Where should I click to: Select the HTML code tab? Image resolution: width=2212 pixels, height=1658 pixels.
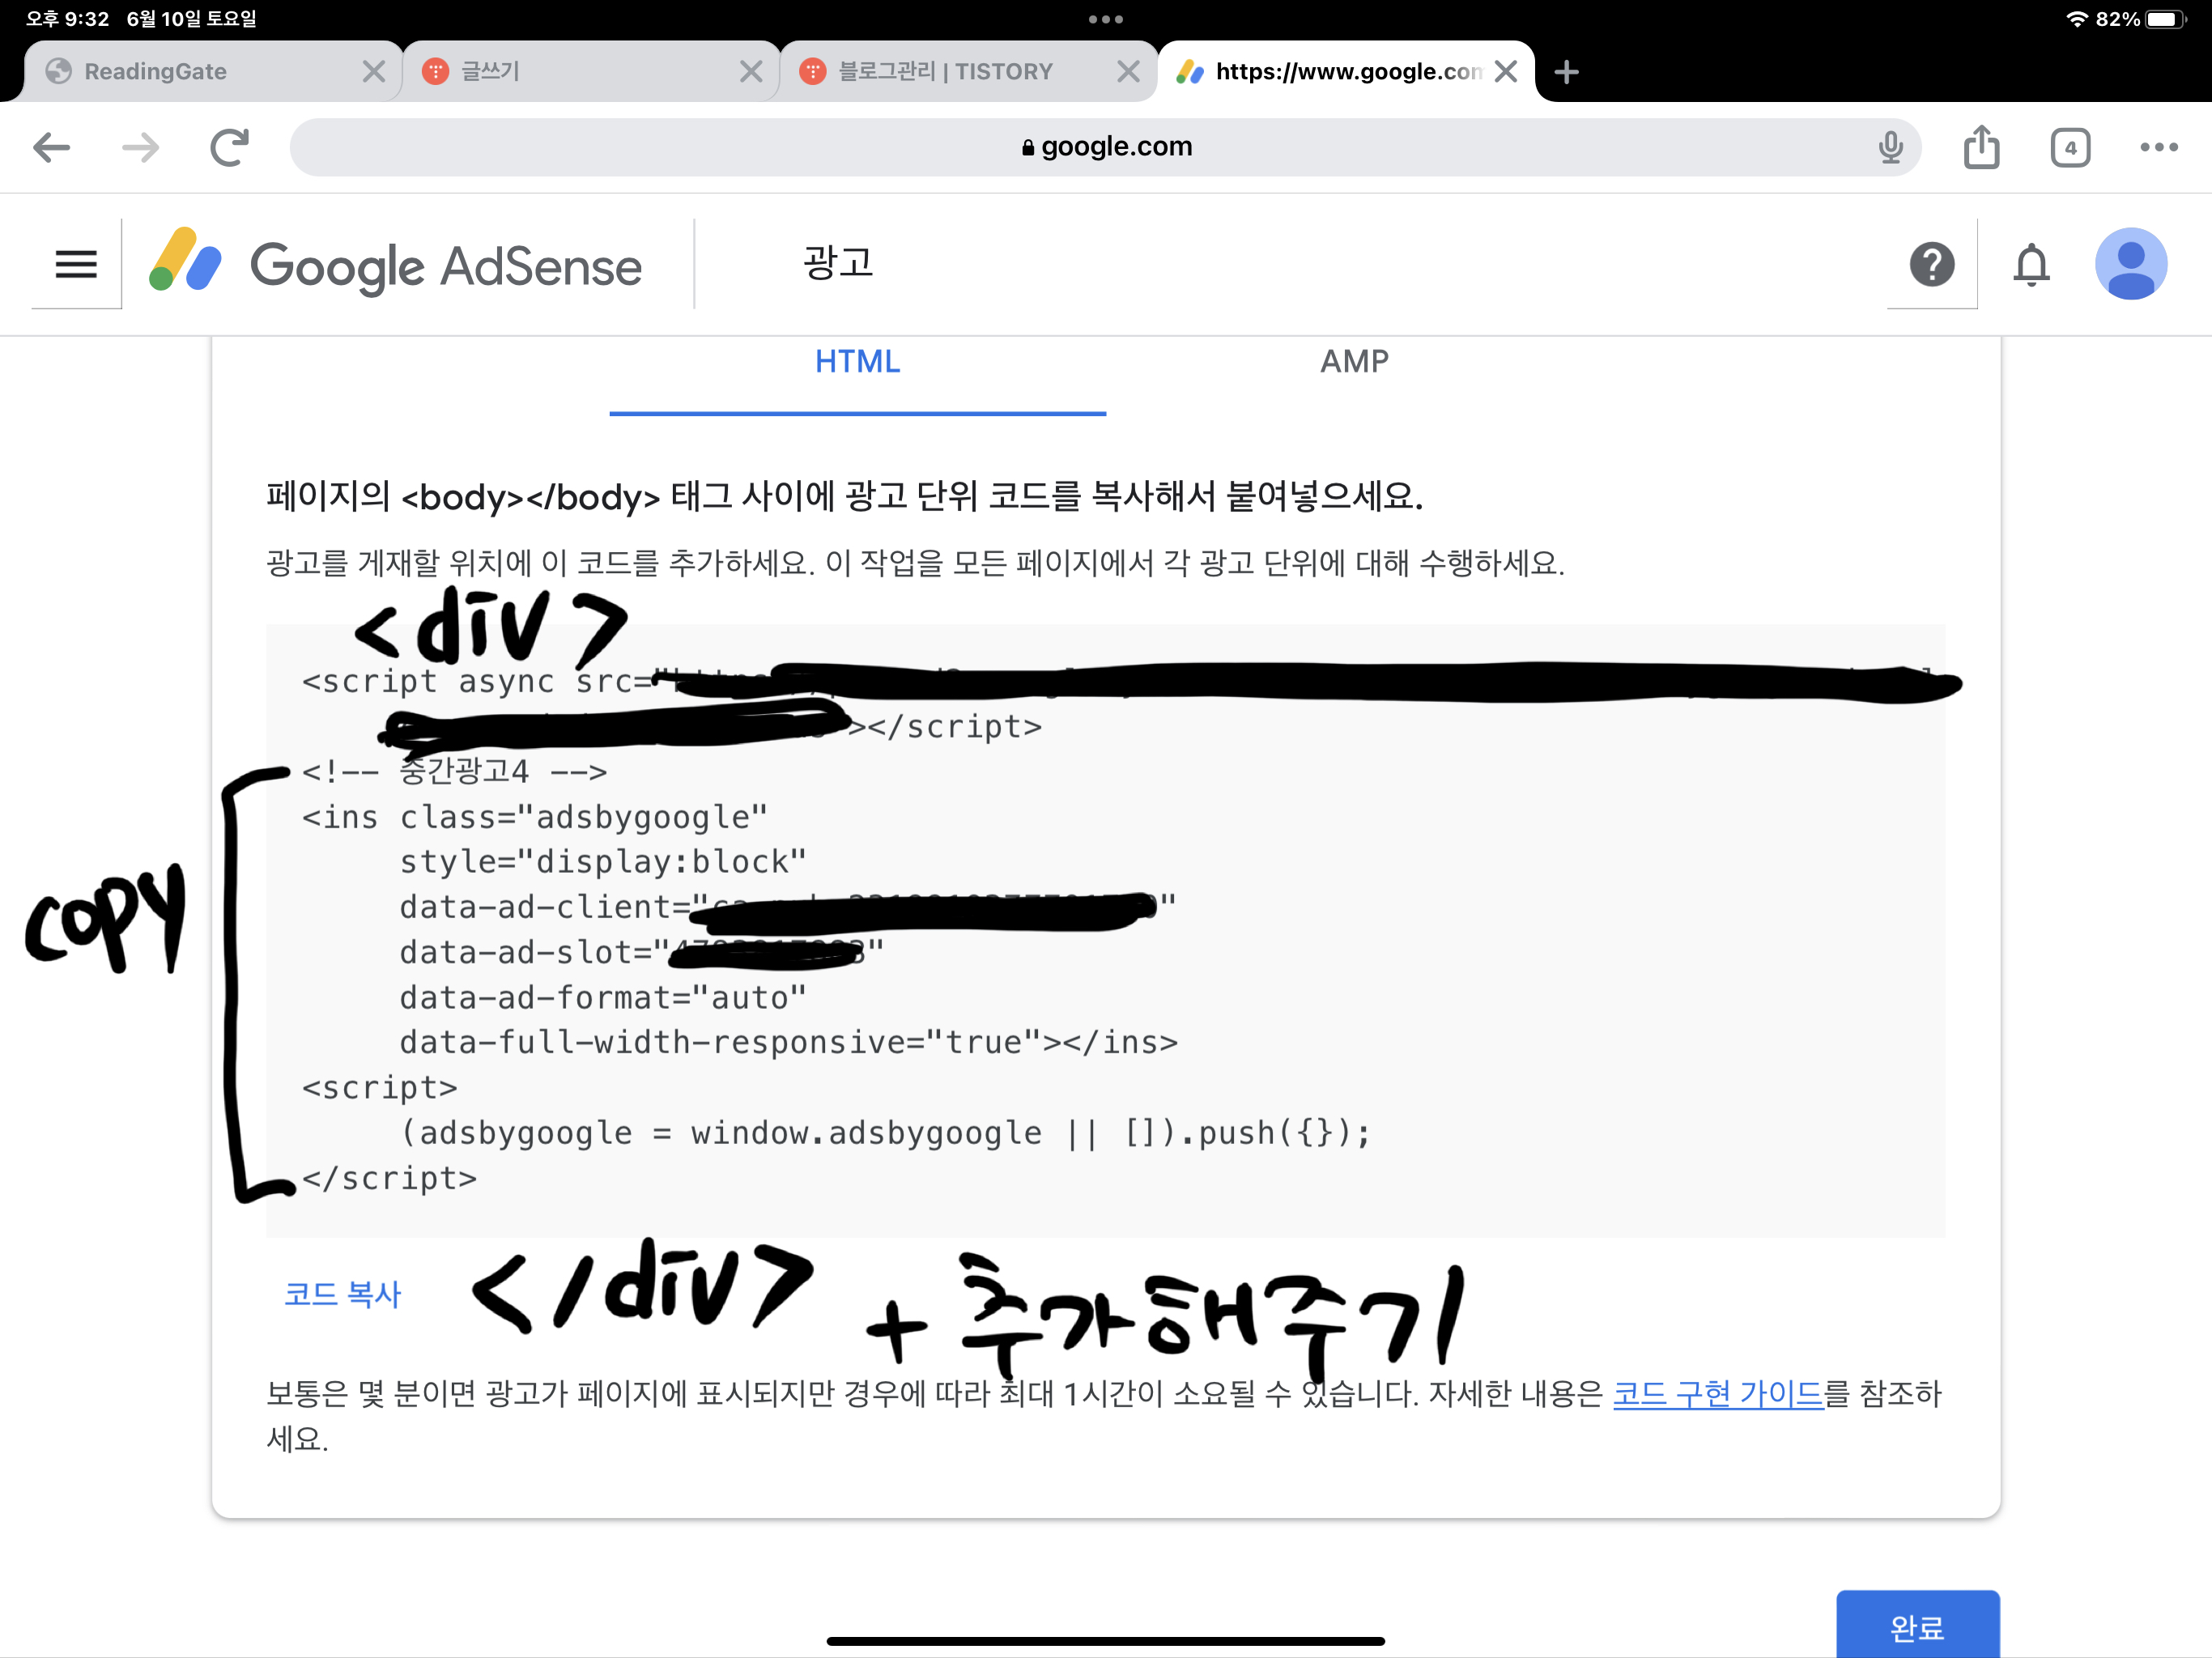857,362
